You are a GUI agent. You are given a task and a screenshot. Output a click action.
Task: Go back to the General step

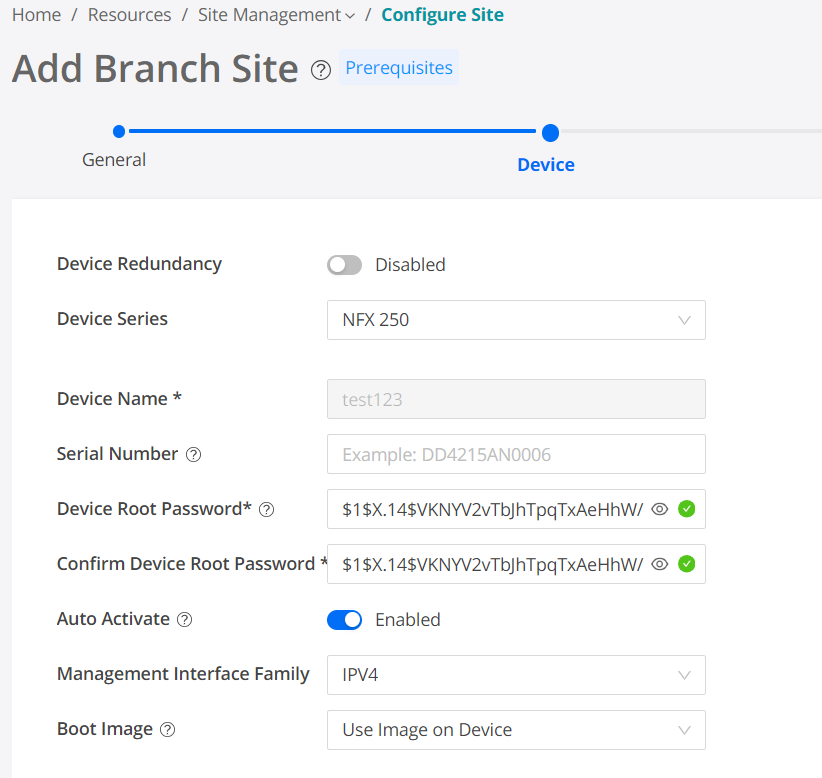[x=114, y=160]
